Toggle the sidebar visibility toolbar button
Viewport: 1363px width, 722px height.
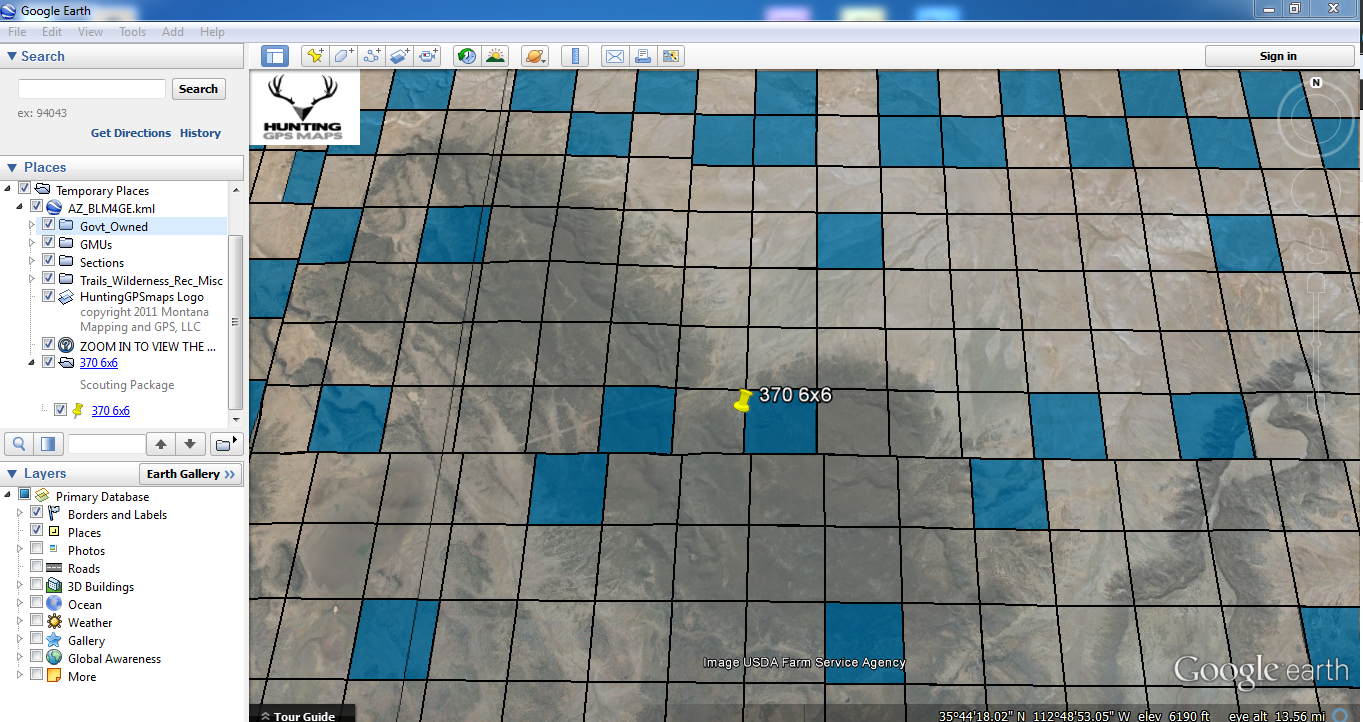275,56
